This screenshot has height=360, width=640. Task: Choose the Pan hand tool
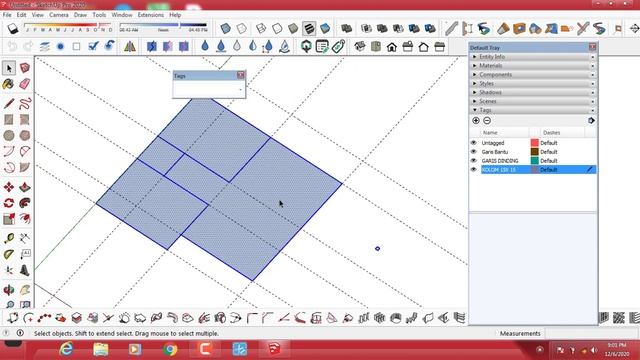click(x=24, y=290)
